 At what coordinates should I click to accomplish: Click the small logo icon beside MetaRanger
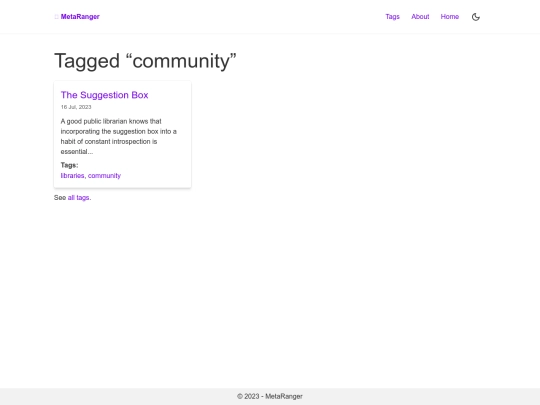[x=56, y=17]
